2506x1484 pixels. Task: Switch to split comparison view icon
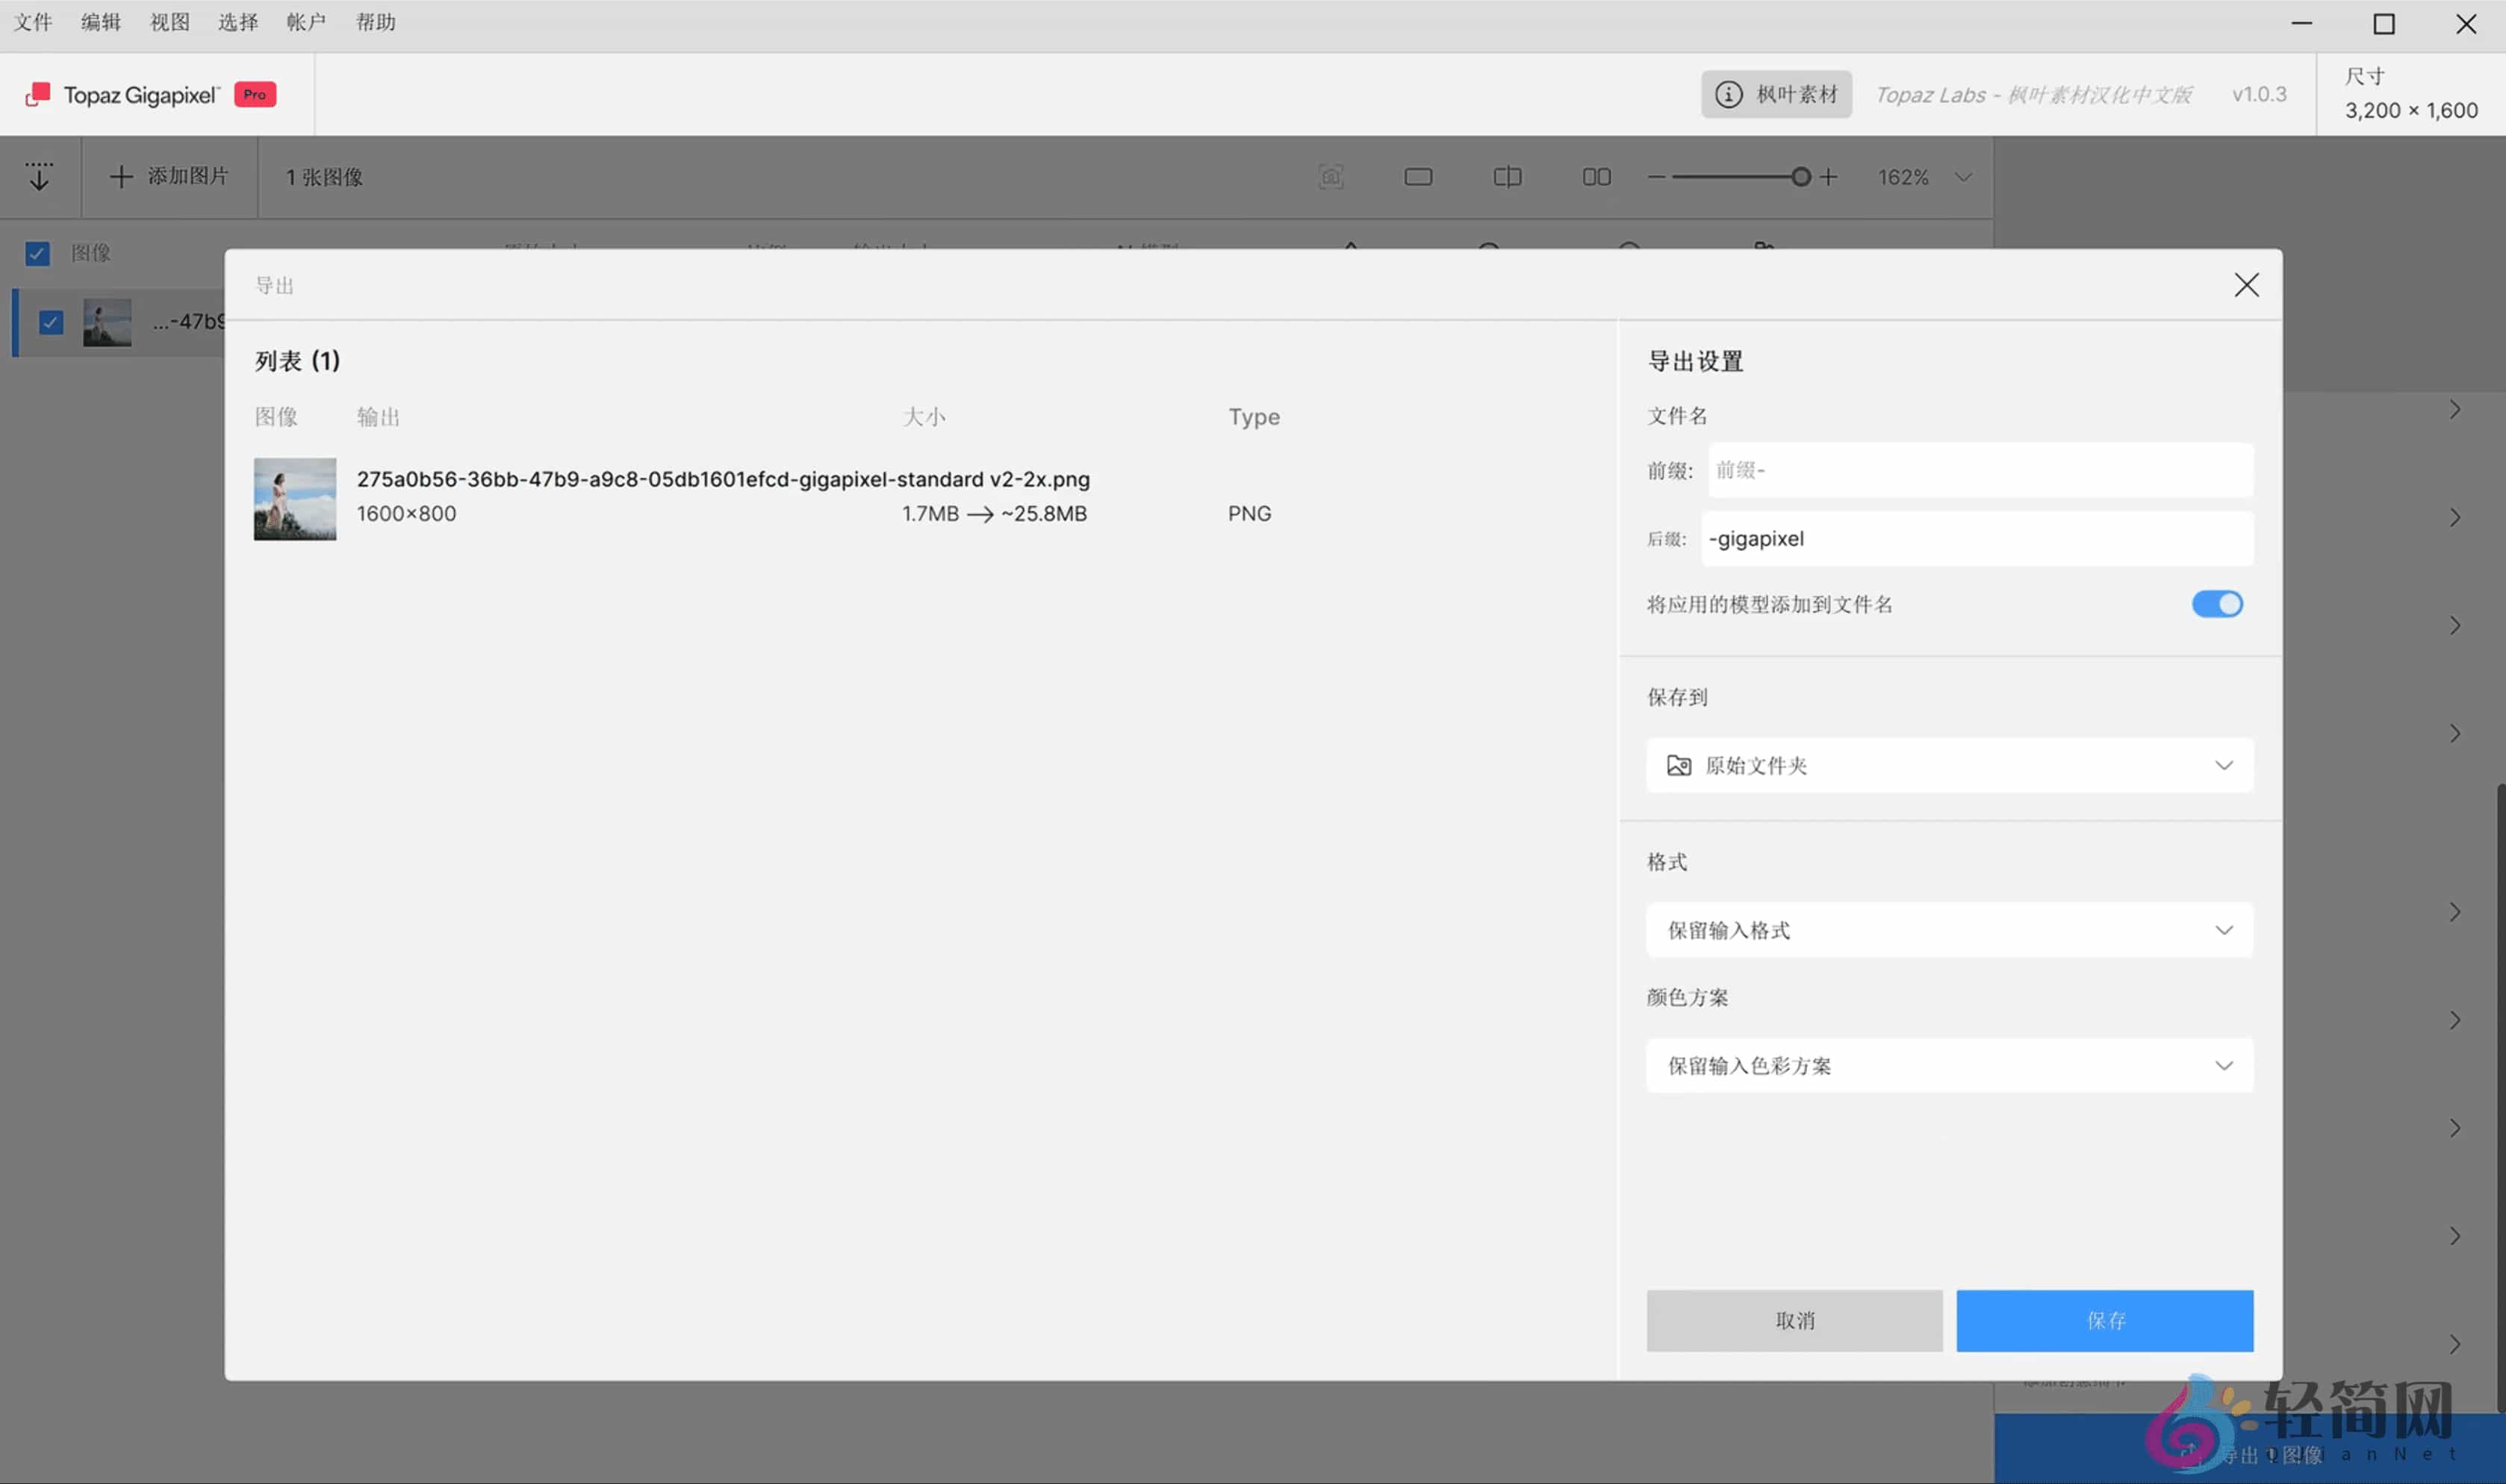[x=1506, y=176]
